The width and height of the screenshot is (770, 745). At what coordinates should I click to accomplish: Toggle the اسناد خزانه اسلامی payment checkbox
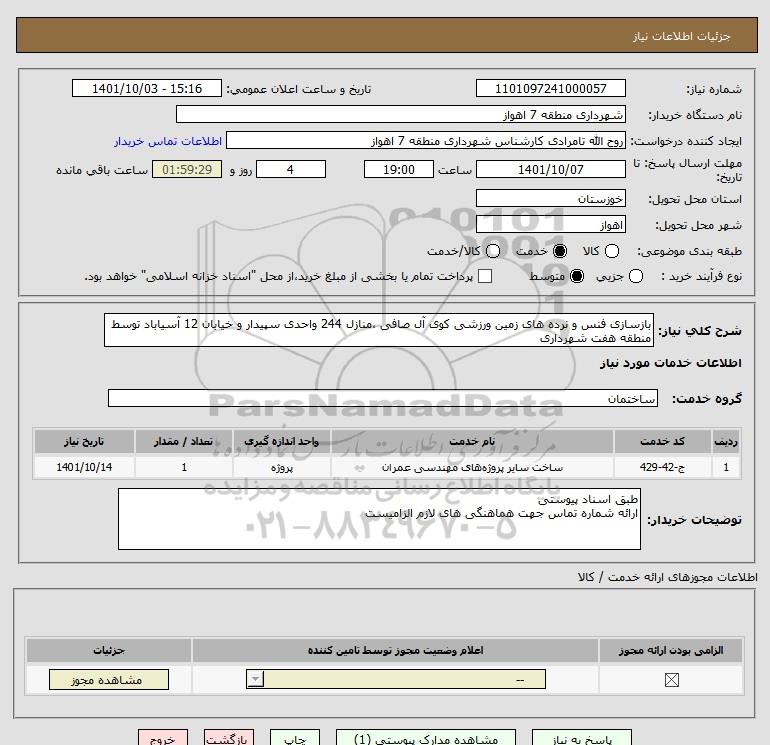click(485, 276)
